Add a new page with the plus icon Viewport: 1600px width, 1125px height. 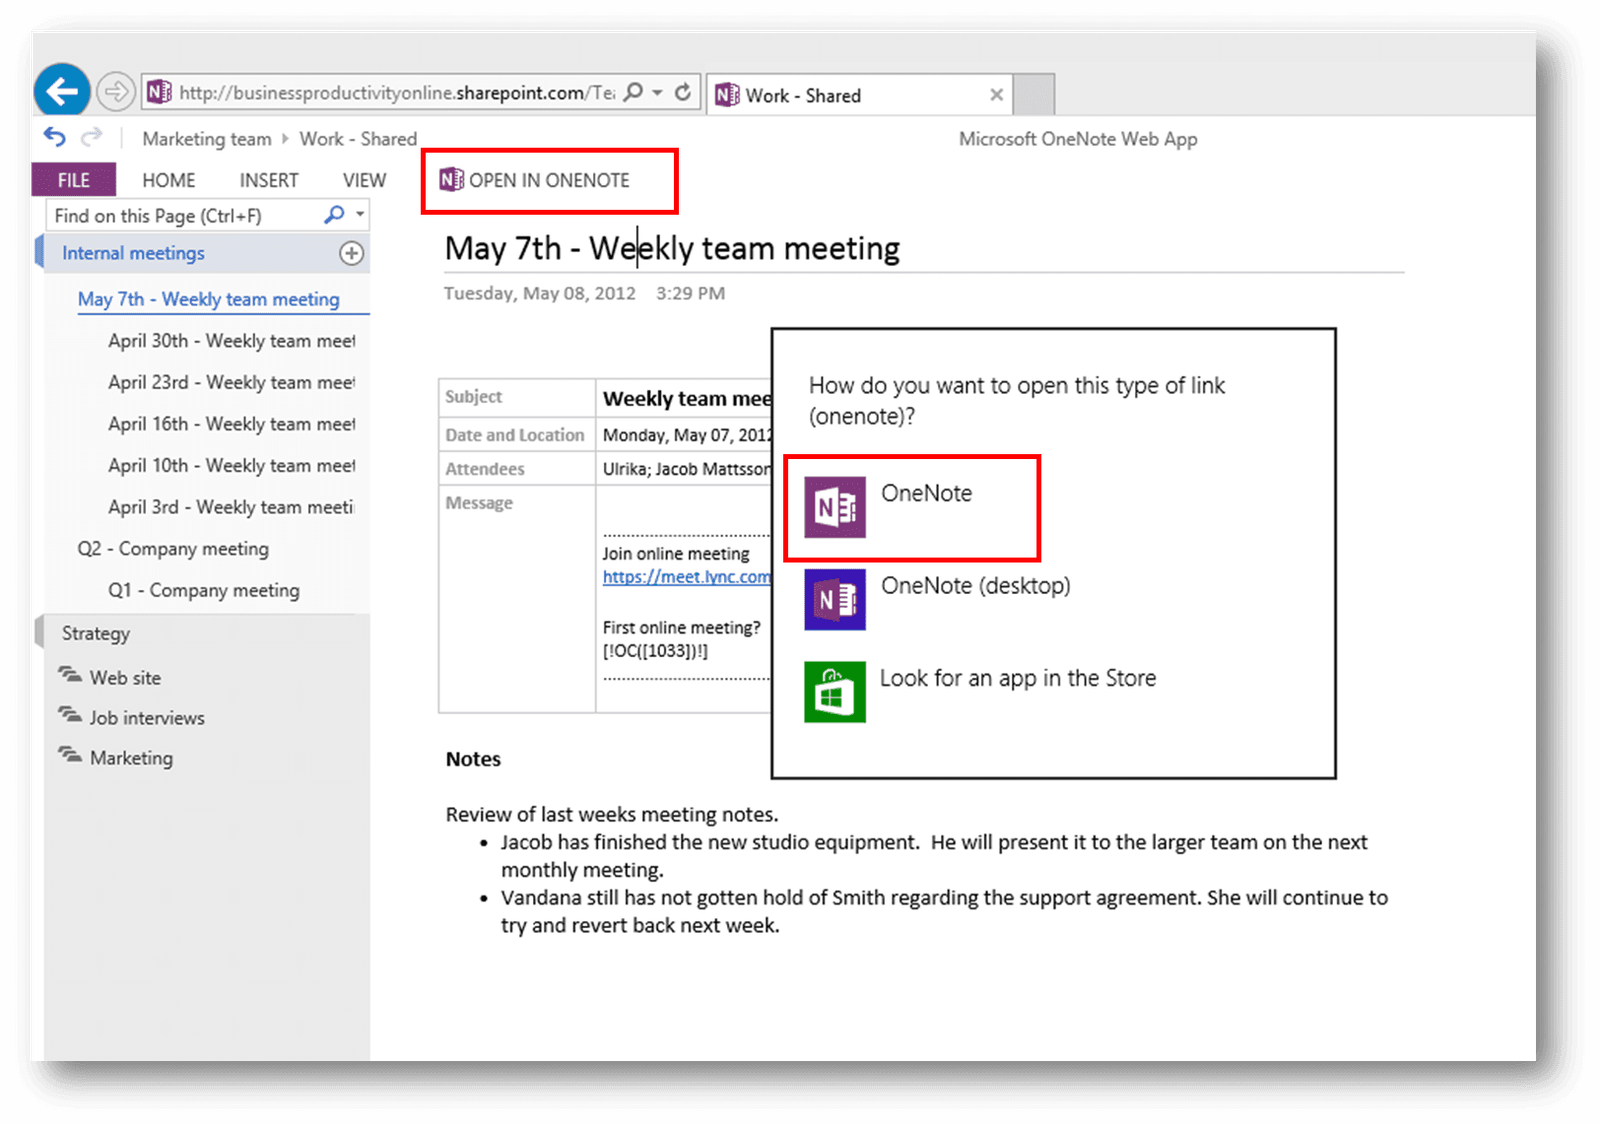[351, 253]
